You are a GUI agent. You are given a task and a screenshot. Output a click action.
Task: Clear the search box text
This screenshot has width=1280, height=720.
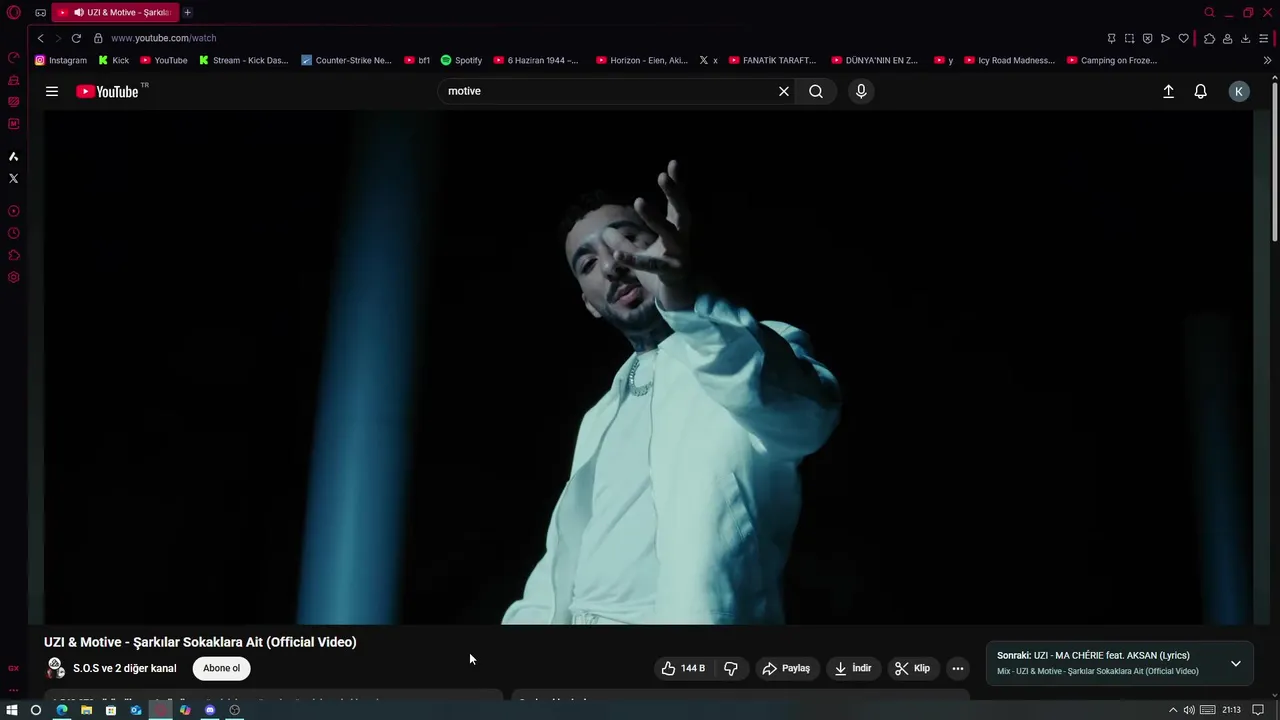pos(784,91)
